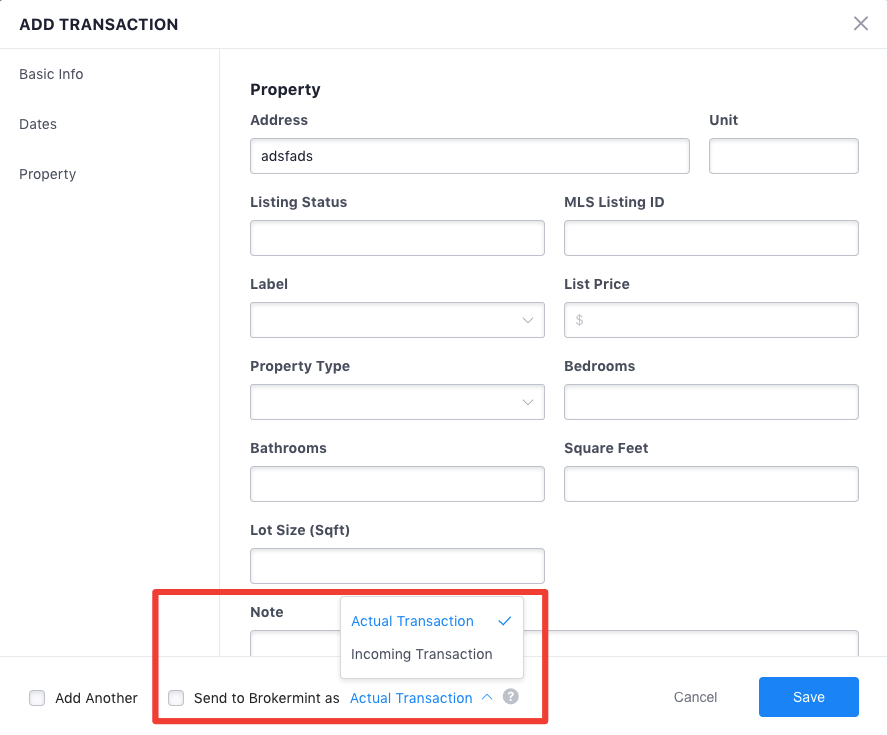Screen dimensions: 887x735
Task: Cancel the new transaction
Action: point(695,697)
